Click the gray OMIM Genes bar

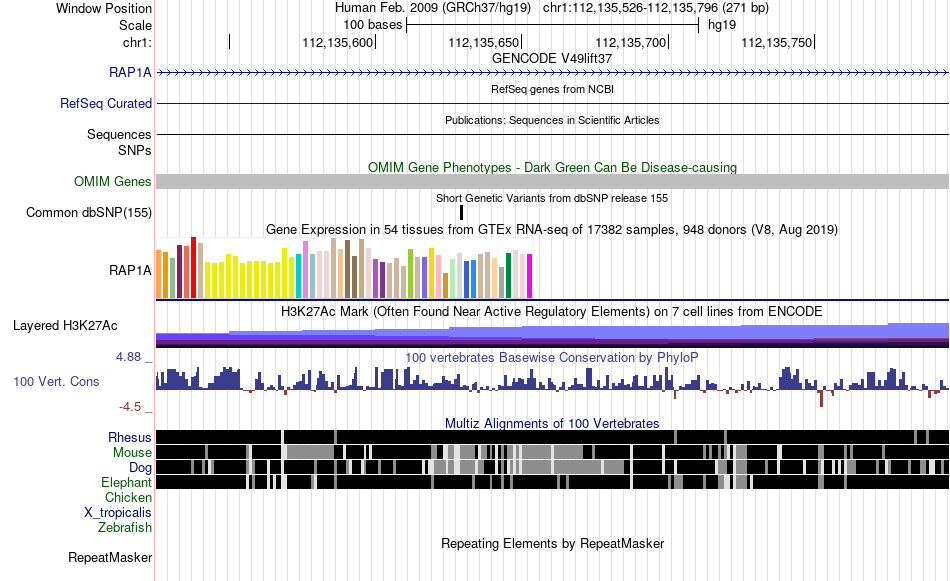click(553, 182)
